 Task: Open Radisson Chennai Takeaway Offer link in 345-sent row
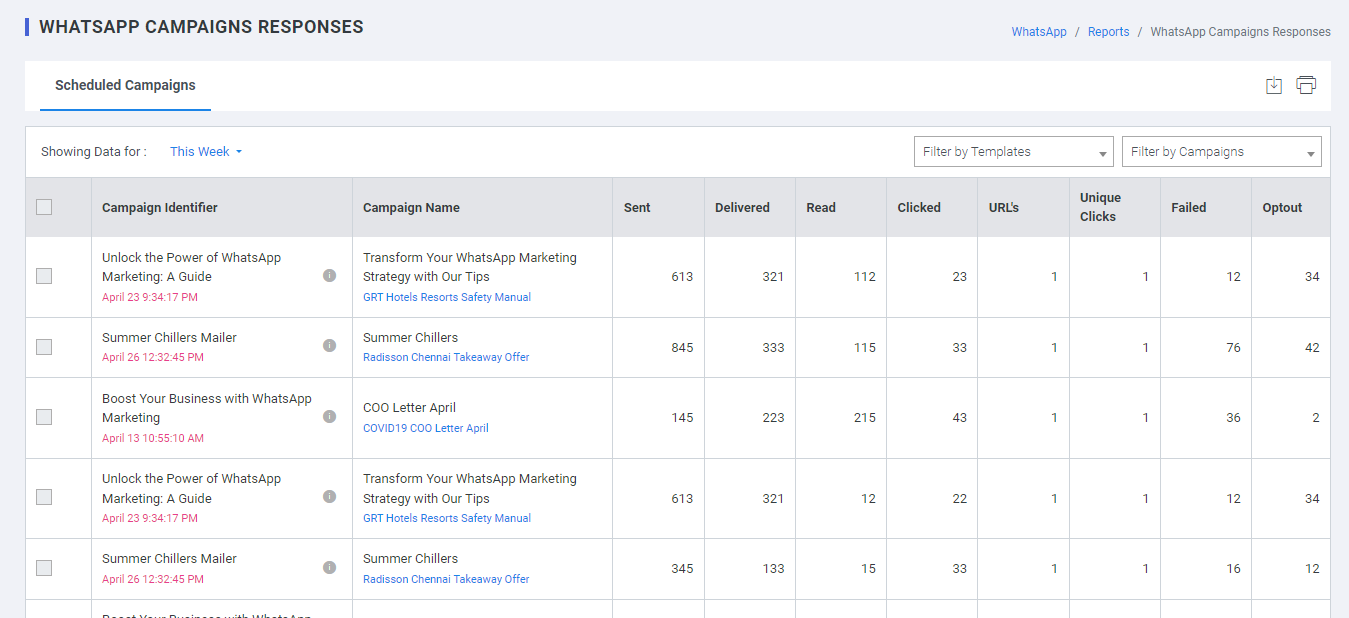(x=446, y=579)
